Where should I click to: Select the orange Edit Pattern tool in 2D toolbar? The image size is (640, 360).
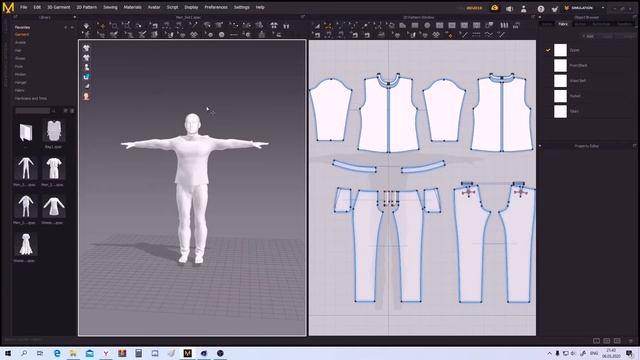point(328,26)
